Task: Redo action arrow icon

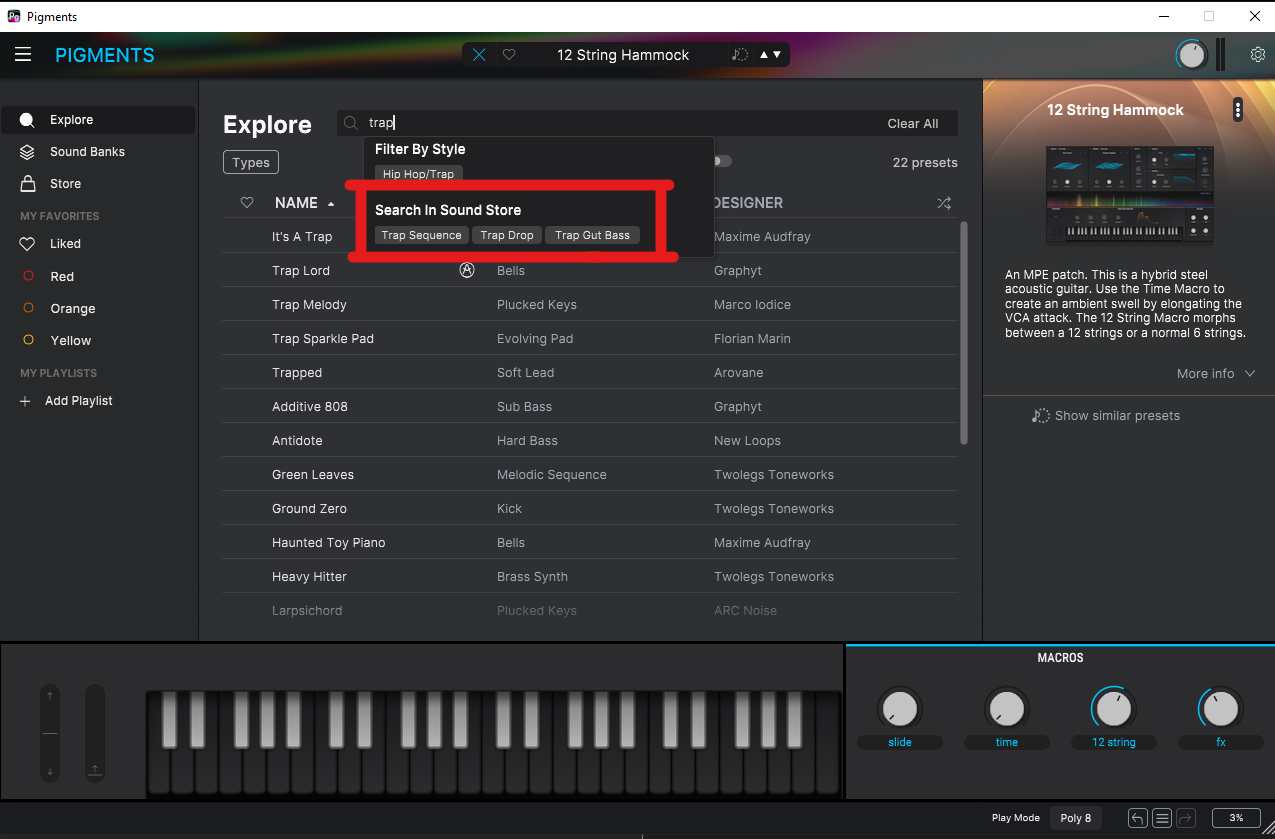Action: [1185, 818]
